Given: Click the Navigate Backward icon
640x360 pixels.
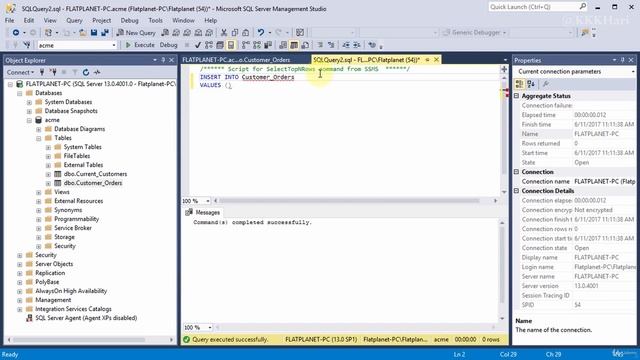Looking at the screenshot, I should pyautogui.click(x=16, y=33).
